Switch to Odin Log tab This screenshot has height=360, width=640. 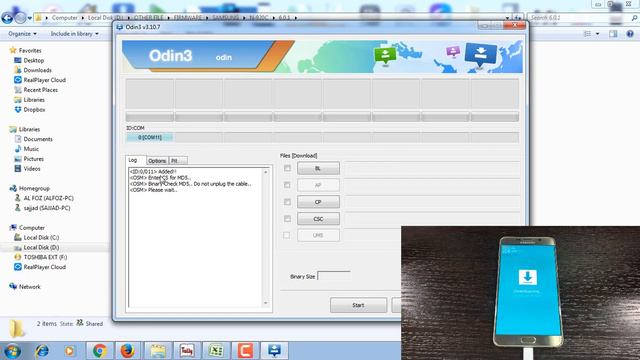tap(133, 160)
